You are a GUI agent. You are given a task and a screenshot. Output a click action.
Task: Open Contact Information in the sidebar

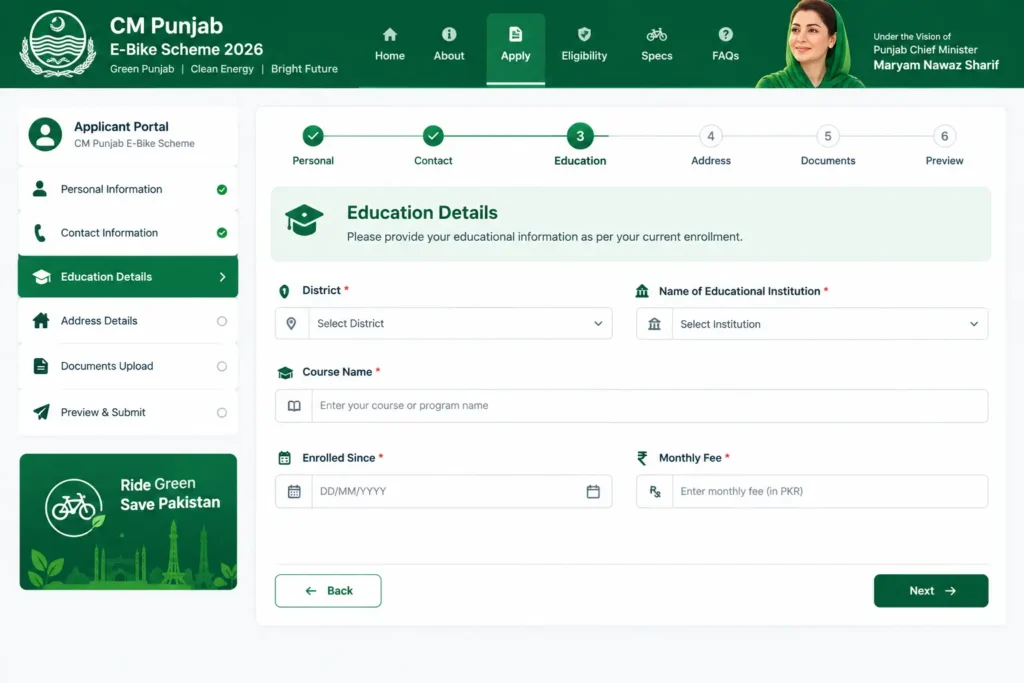click(128, 233)
